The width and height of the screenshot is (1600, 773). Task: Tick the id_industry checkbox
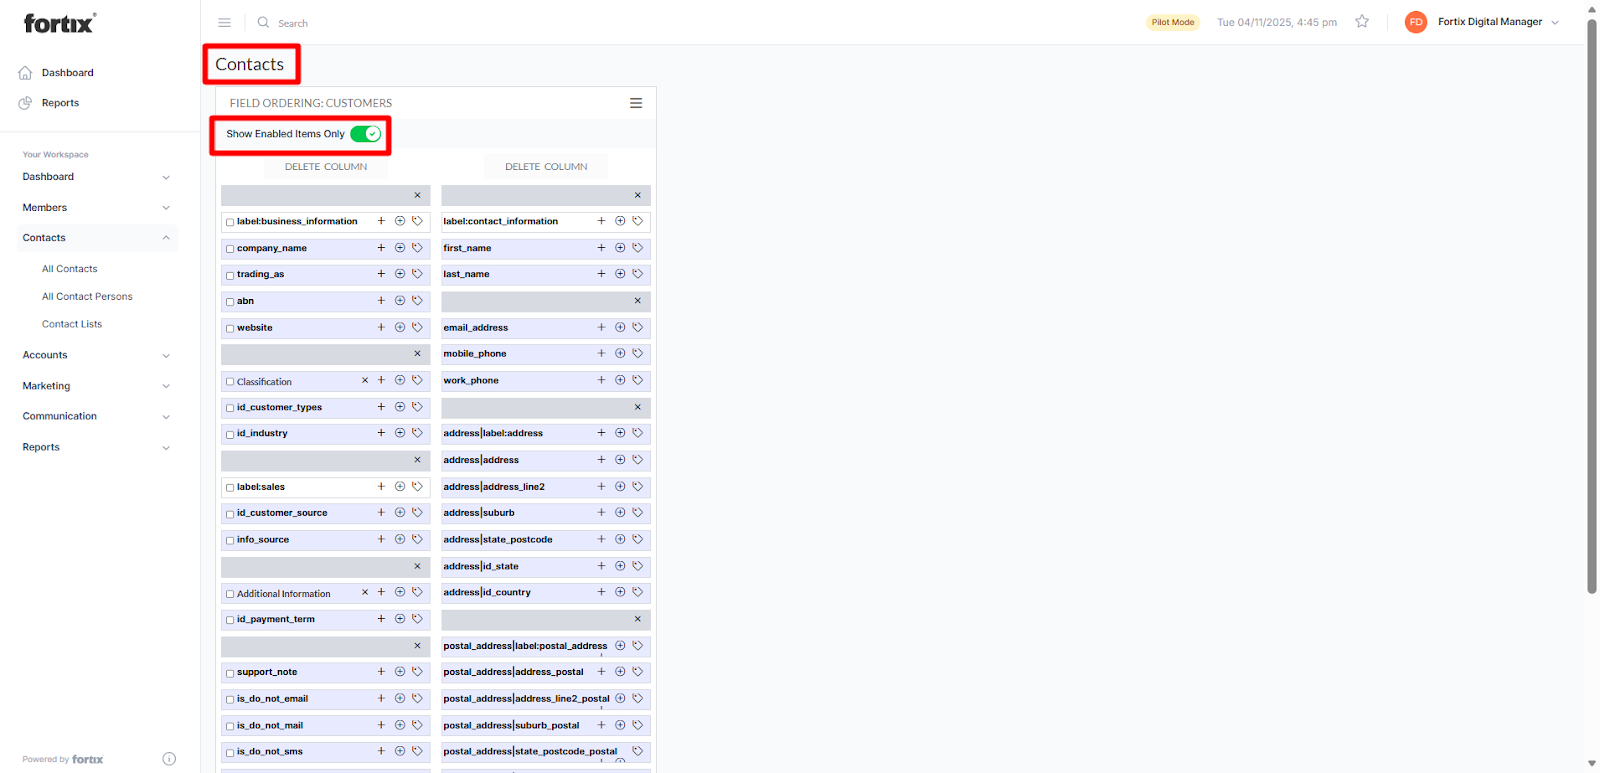(230, 434)
